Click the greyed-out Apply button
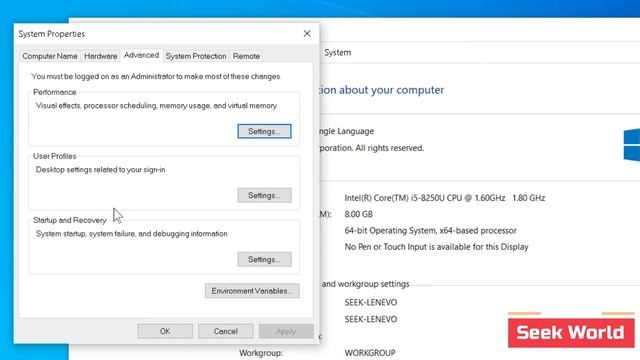Image resolution: width=640 pixels, height=360 pixels. tap(286, 331)
